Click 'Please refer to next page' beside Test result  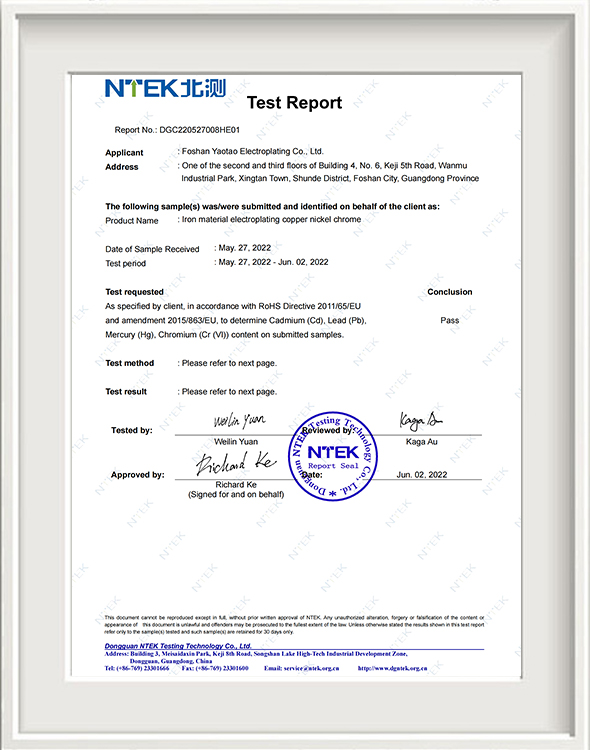229,392
